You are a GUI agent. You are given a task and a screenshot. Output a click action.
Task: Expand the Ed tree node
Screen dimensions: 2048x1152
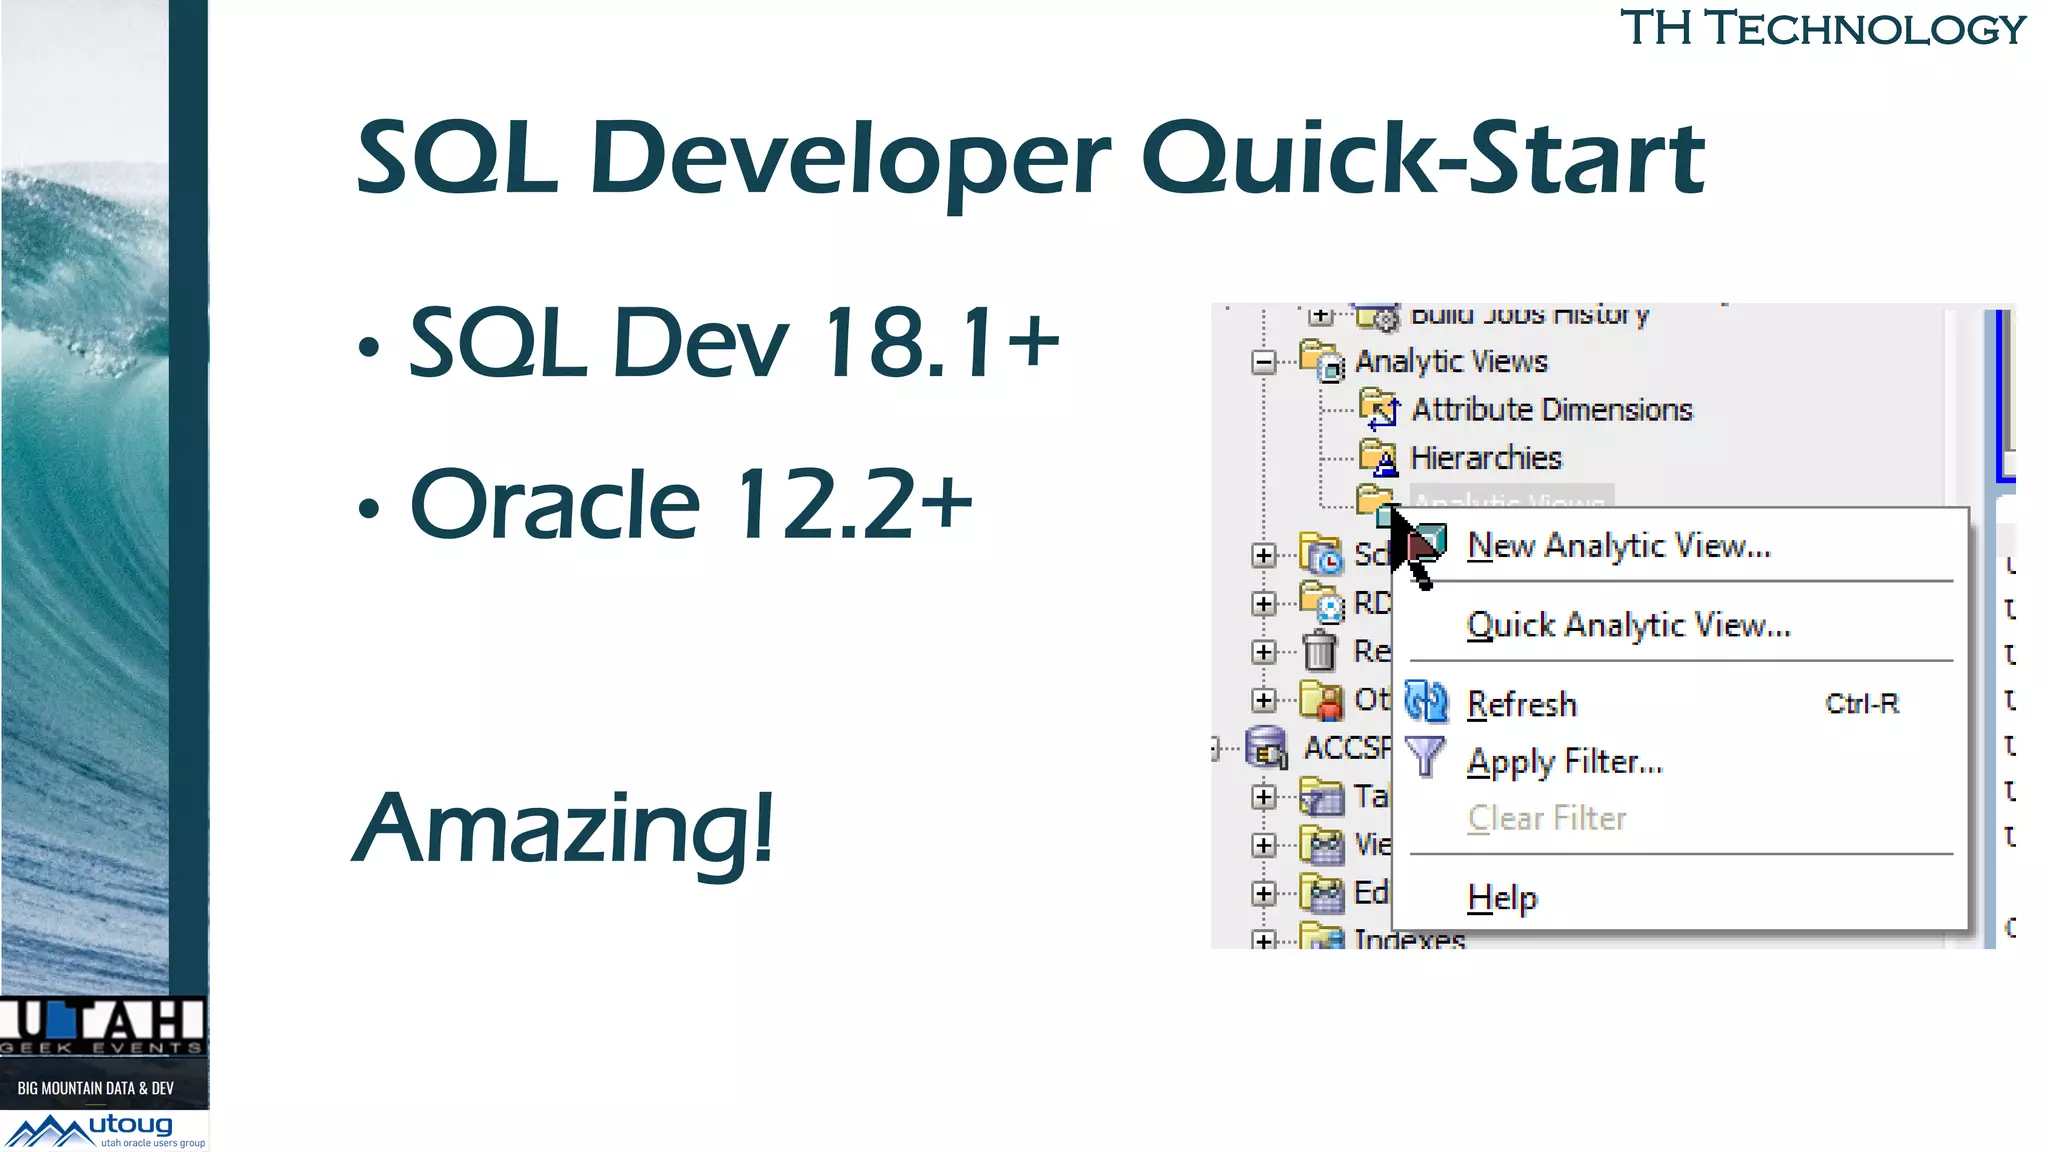point(1264,893)
